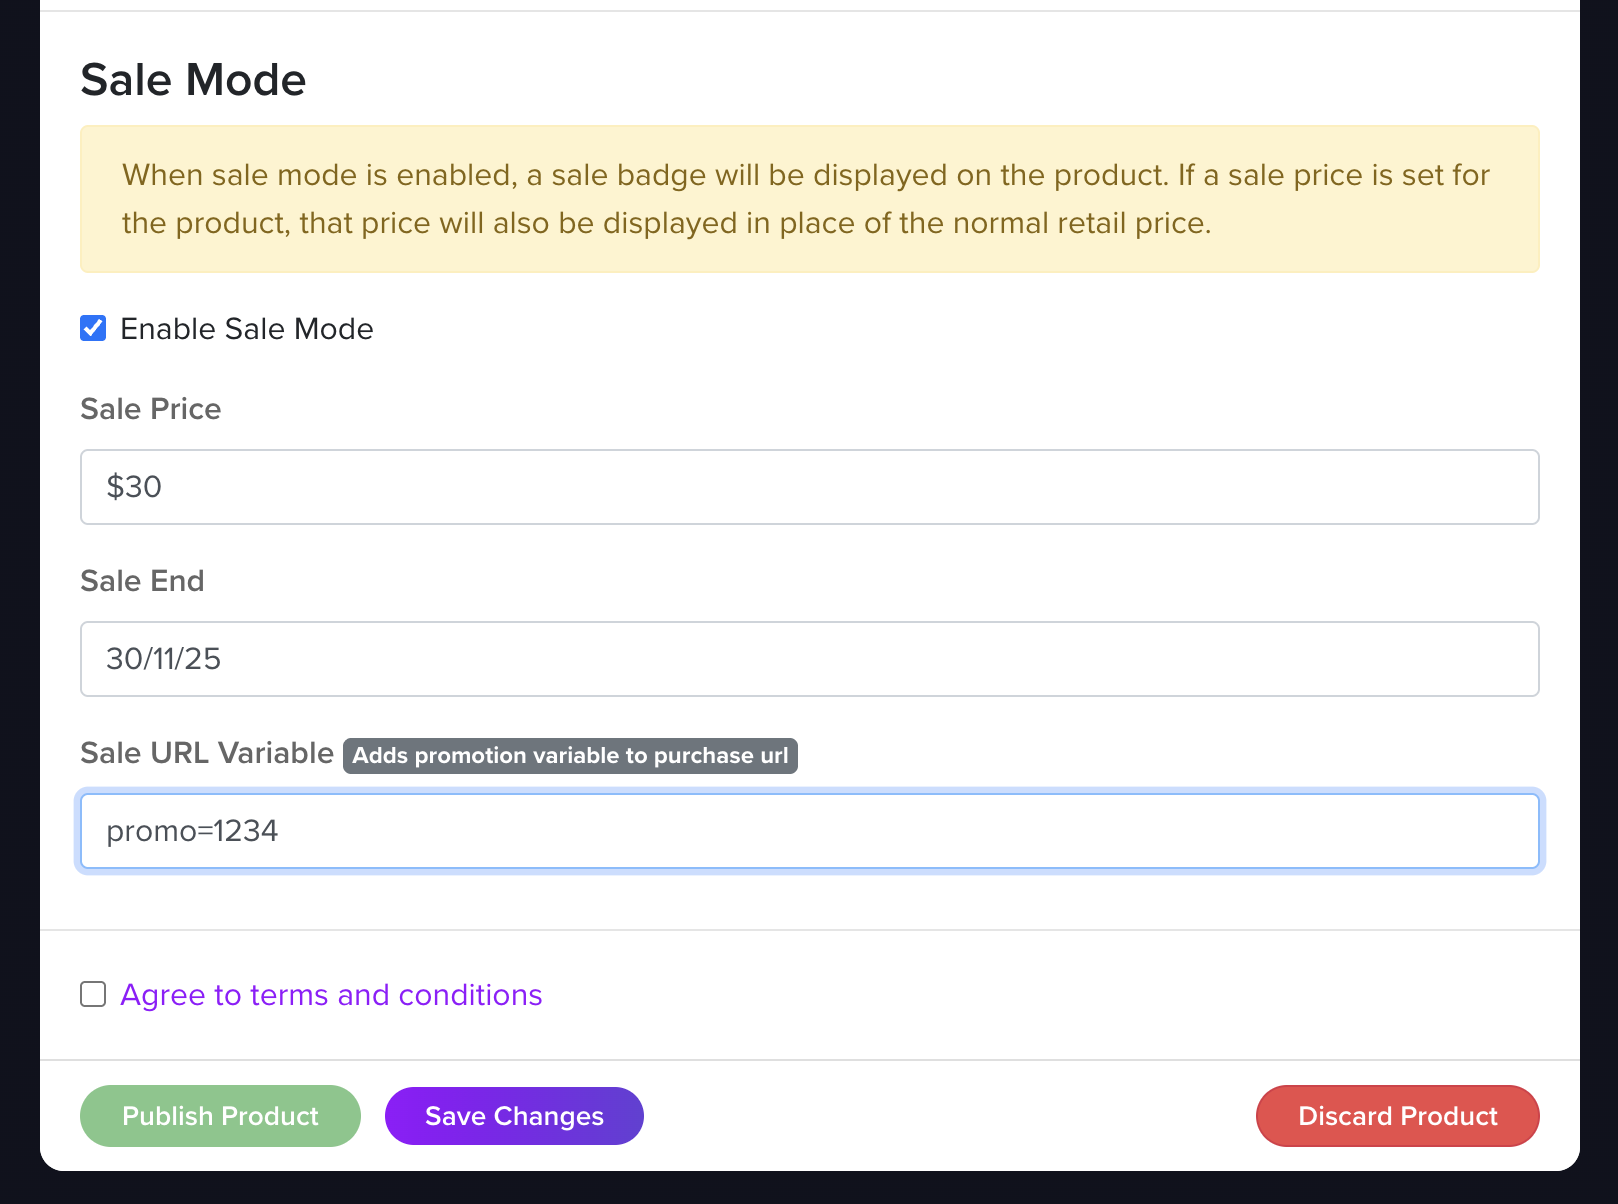Screen dimensions: 1618x1204
Task: Click the Sale Price field label
Action: click(150, 409)
